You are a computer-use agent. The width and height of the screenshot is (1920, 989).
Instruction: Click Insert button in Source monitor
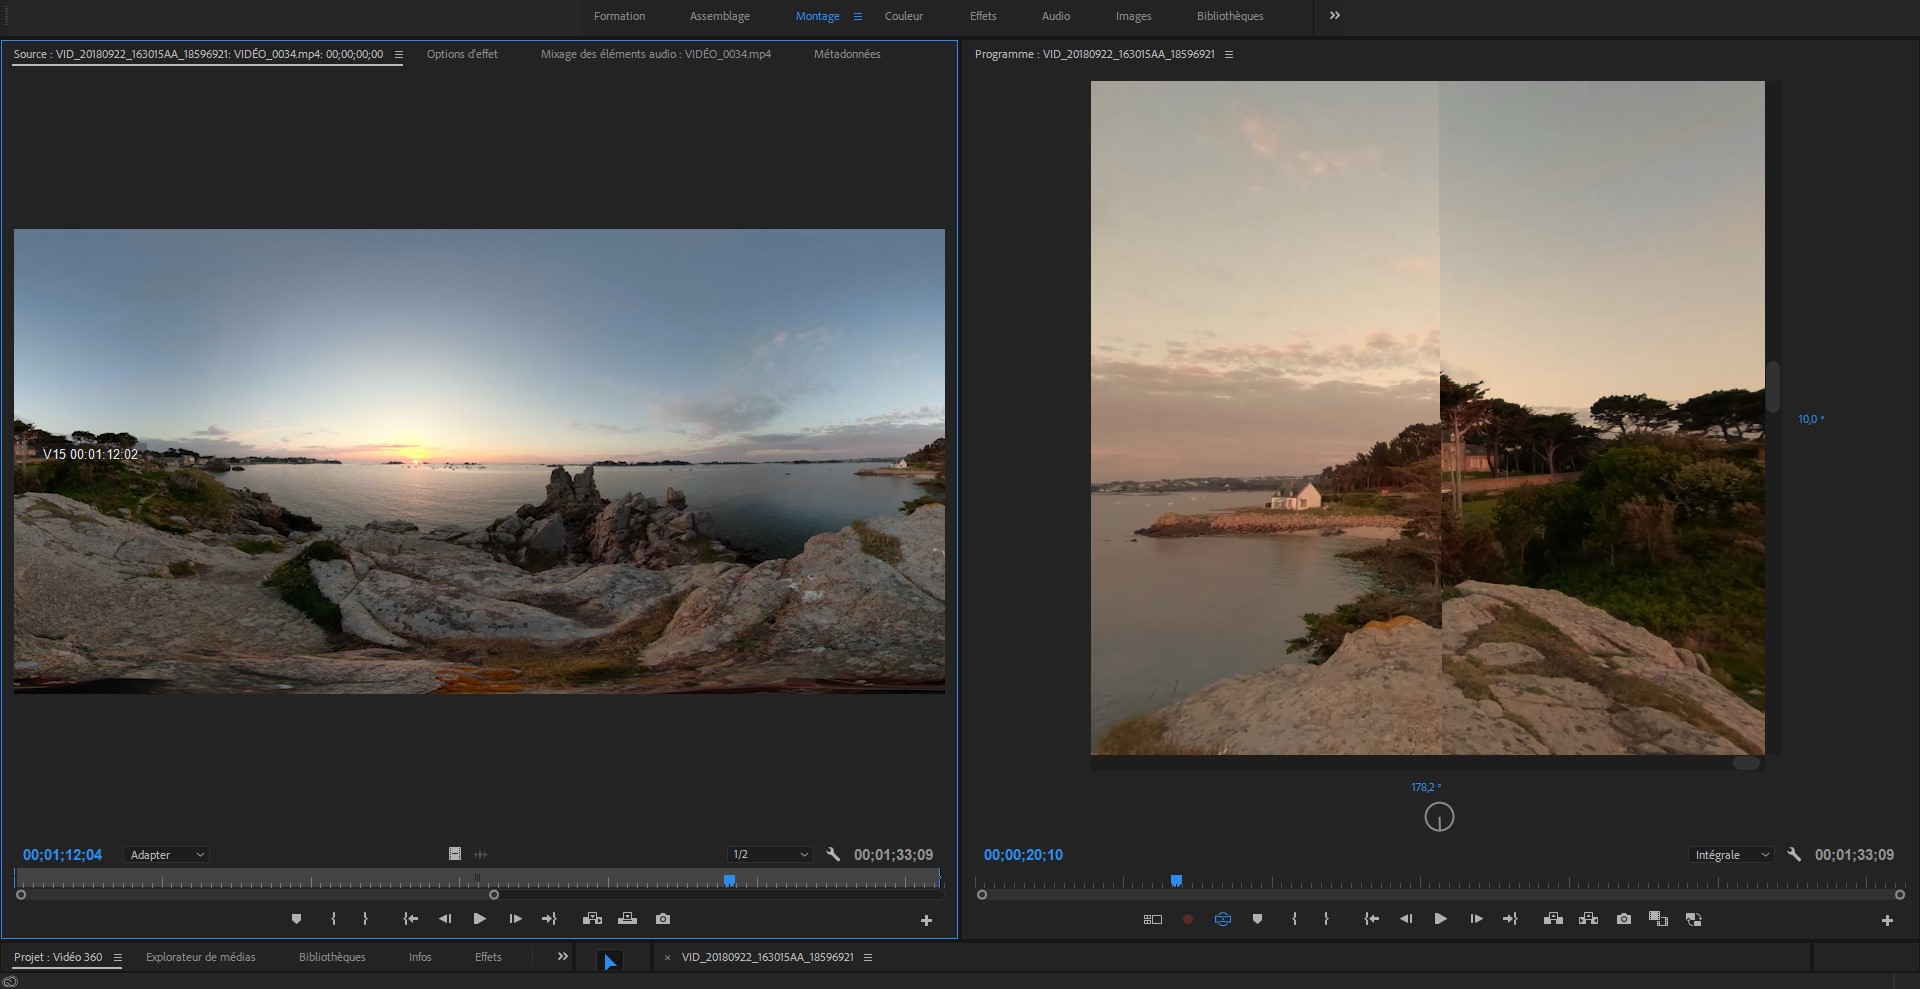click(592, 919)
